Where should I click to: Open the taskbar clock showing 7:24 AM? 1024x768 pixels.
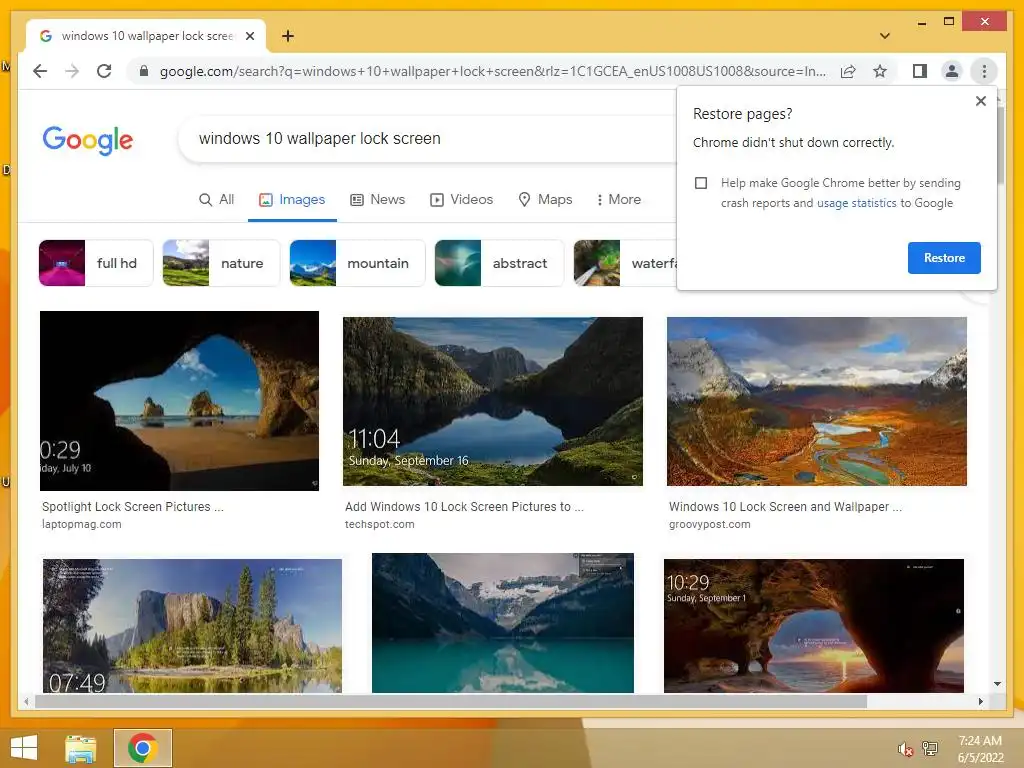coord(980,749)
